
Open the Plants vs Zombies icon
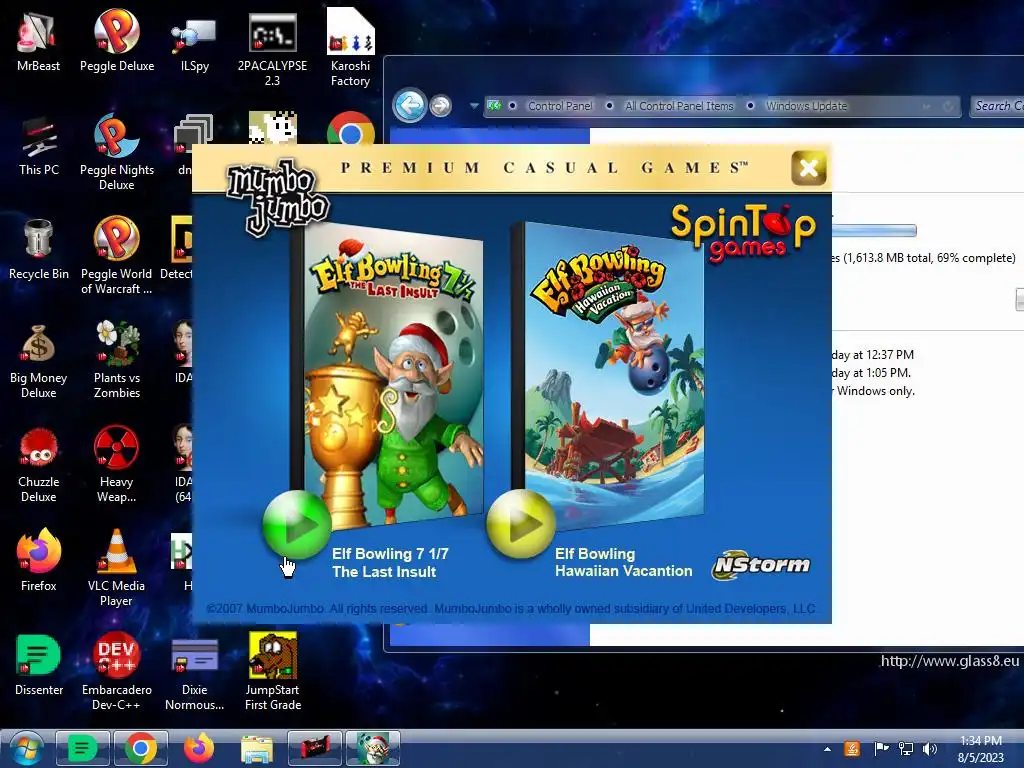[117, 360]
